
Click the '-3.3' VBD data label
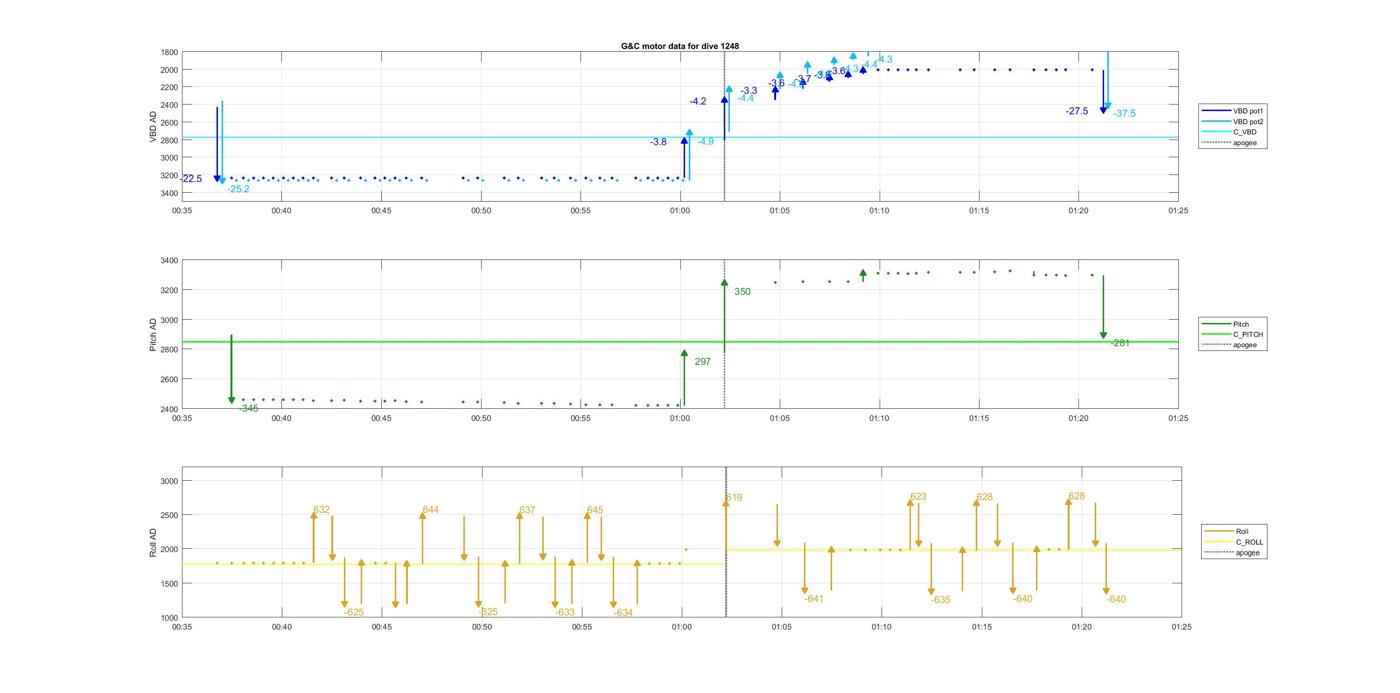click(x=749, y=91)
